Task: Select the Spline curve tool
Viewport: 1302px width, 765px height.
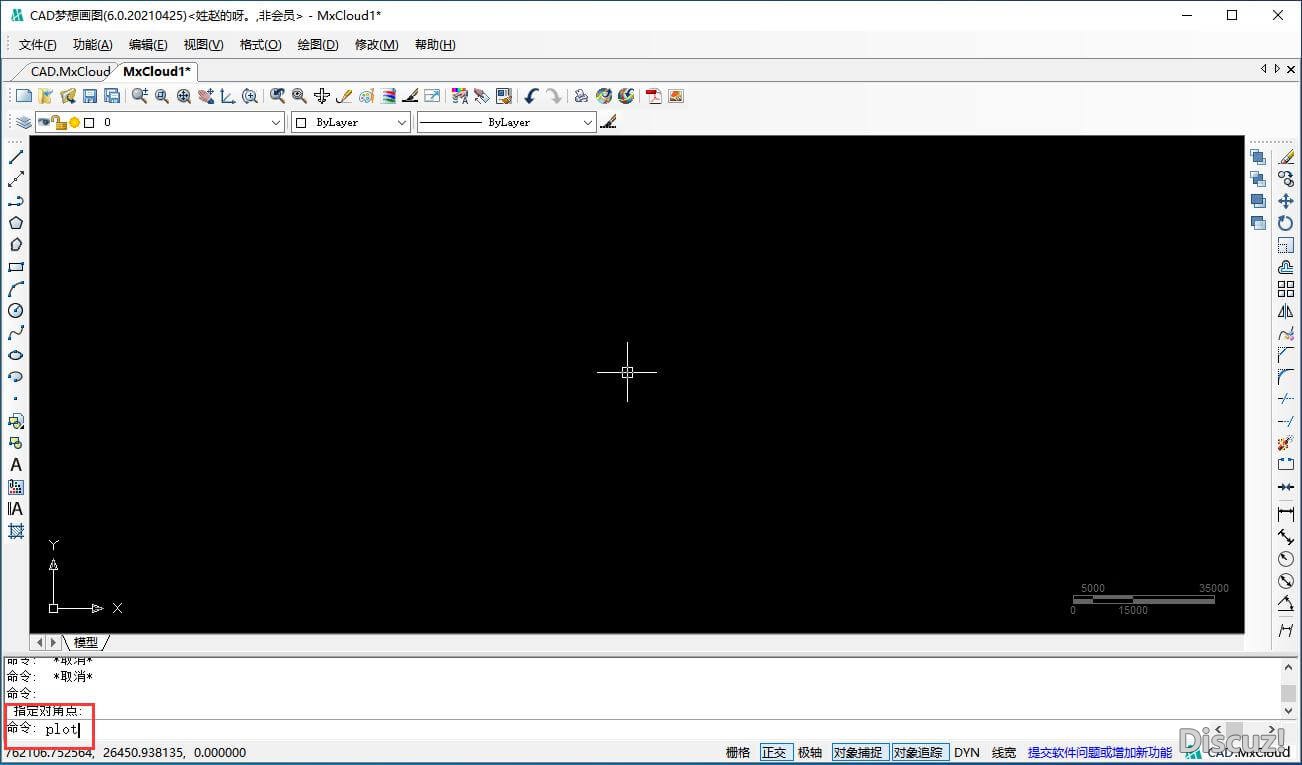Action: point(16,333)
